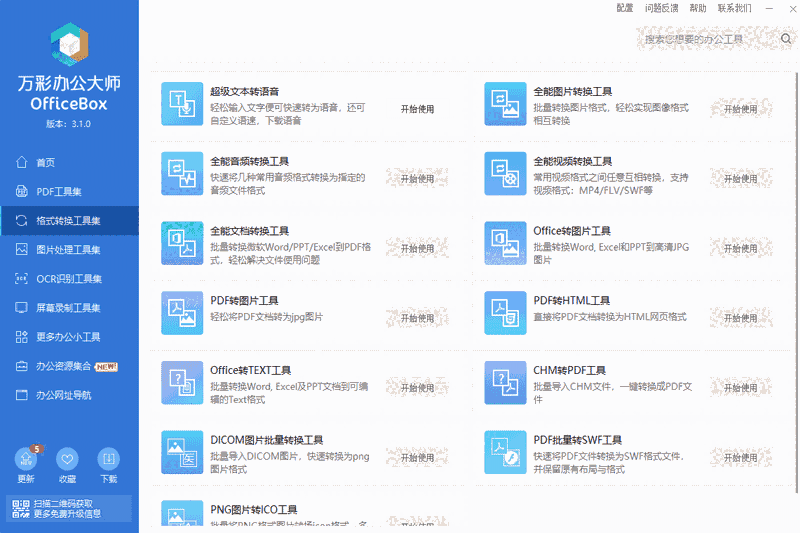Click the 万彩办公大师 OfficeBox title
The height and width of the screenshot is (533, 800).
tap(69, 93)
